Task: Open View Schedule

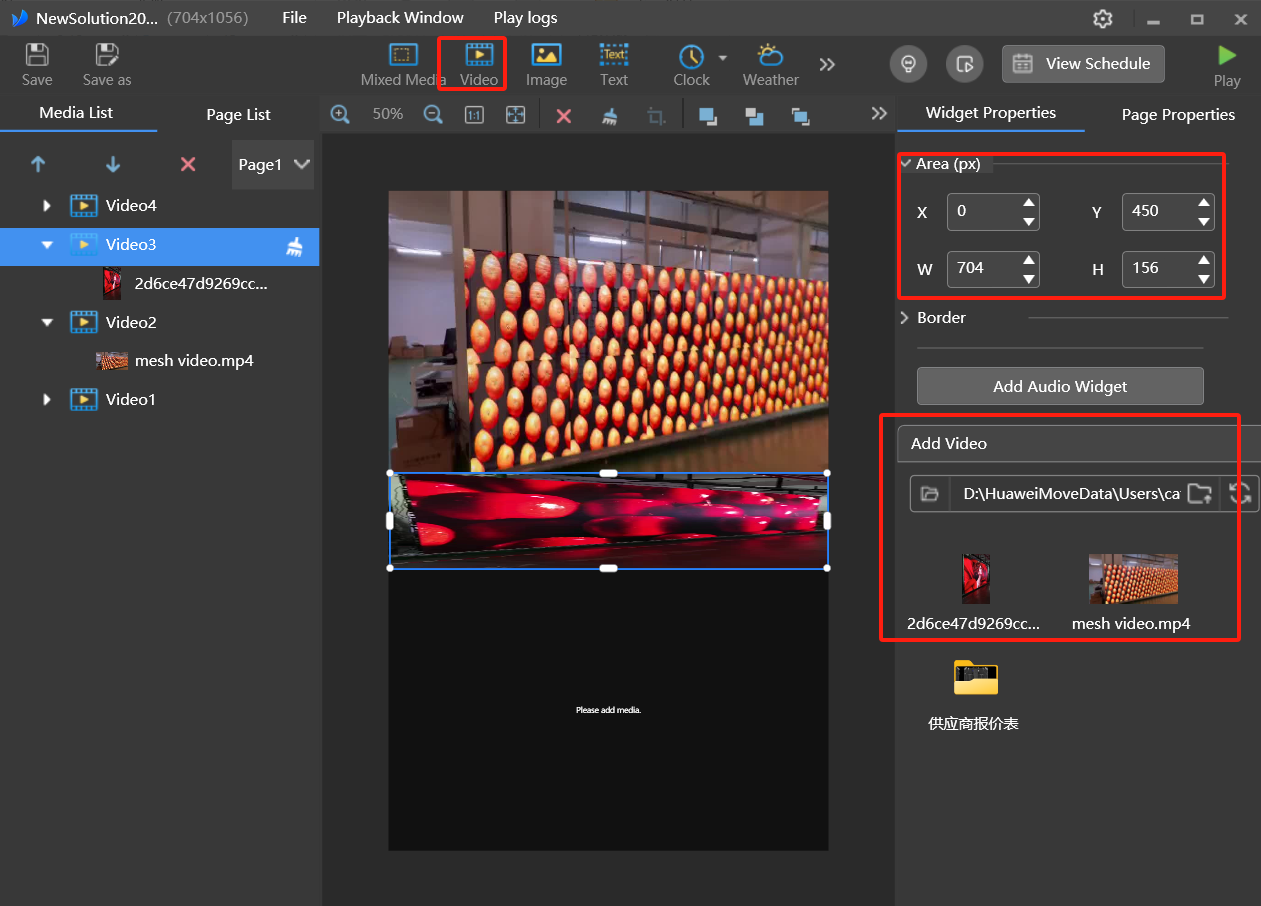Action: [1083, 64]
